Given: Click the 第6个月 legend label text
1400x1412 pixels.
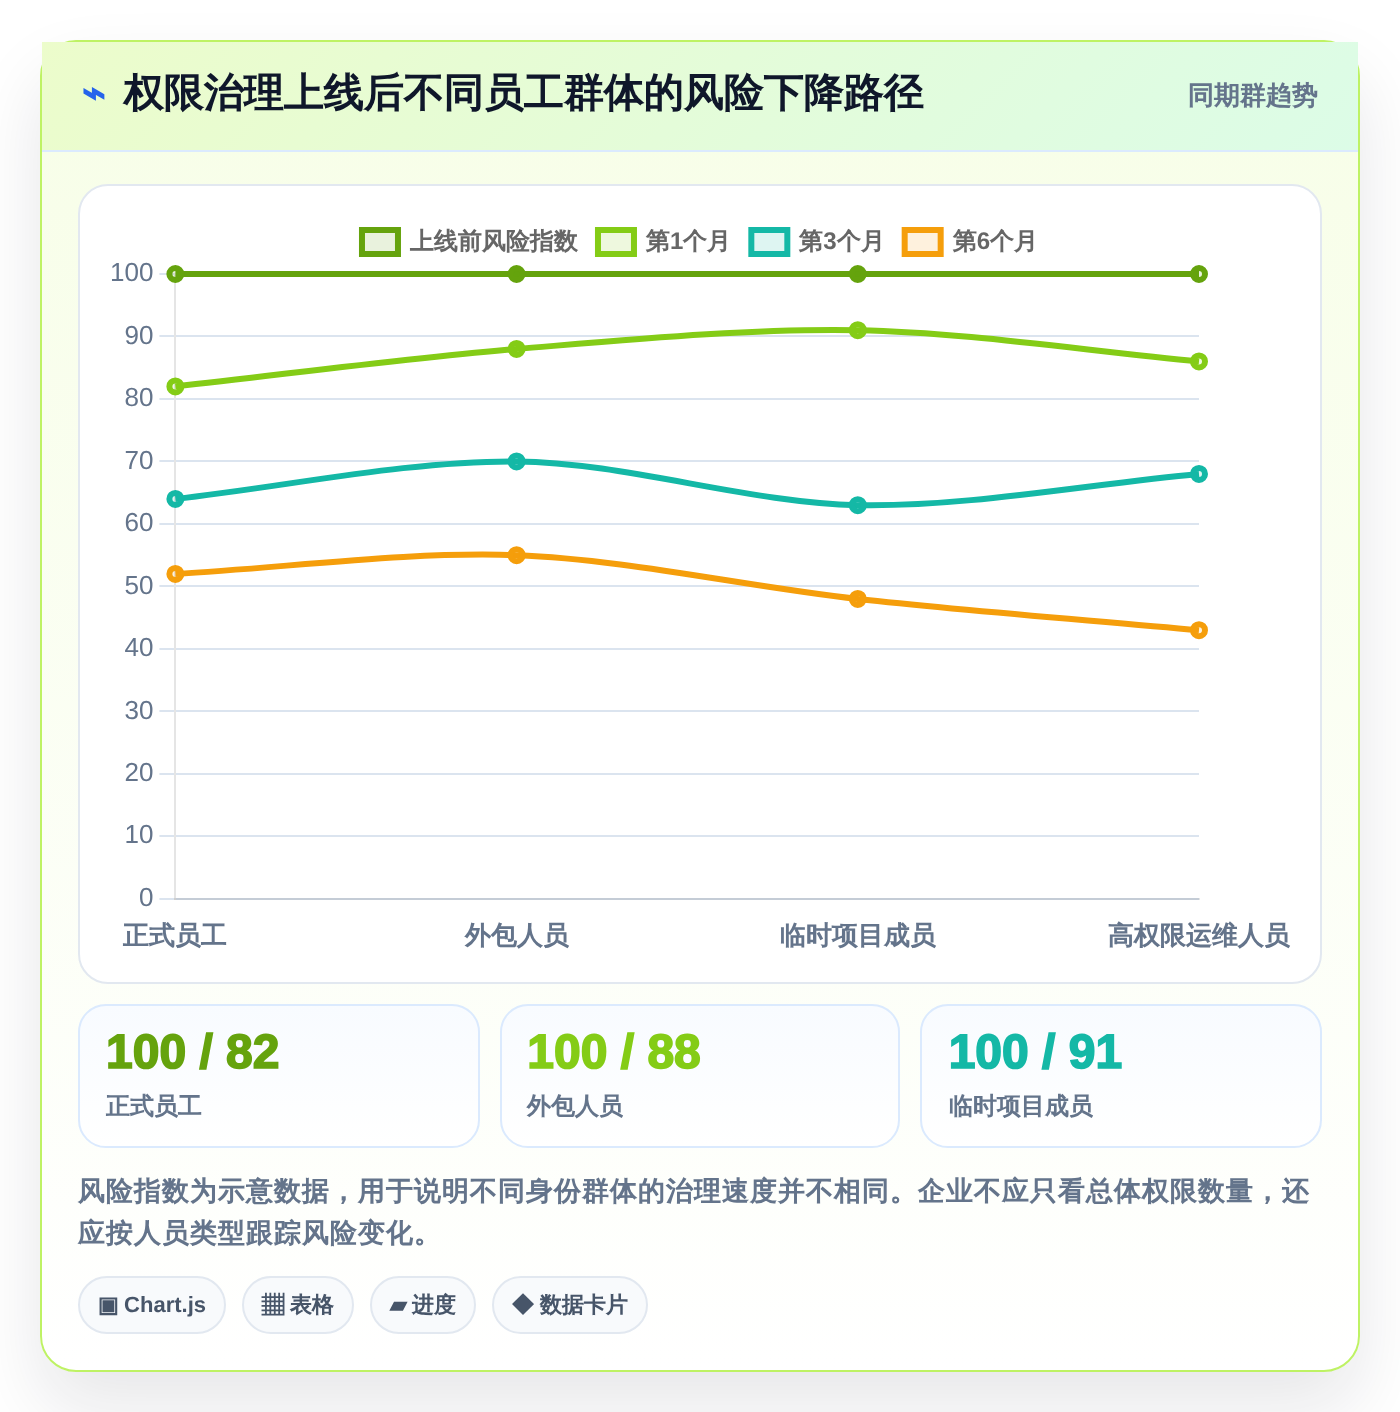Looking at the screenshot, I should [994, 242].
